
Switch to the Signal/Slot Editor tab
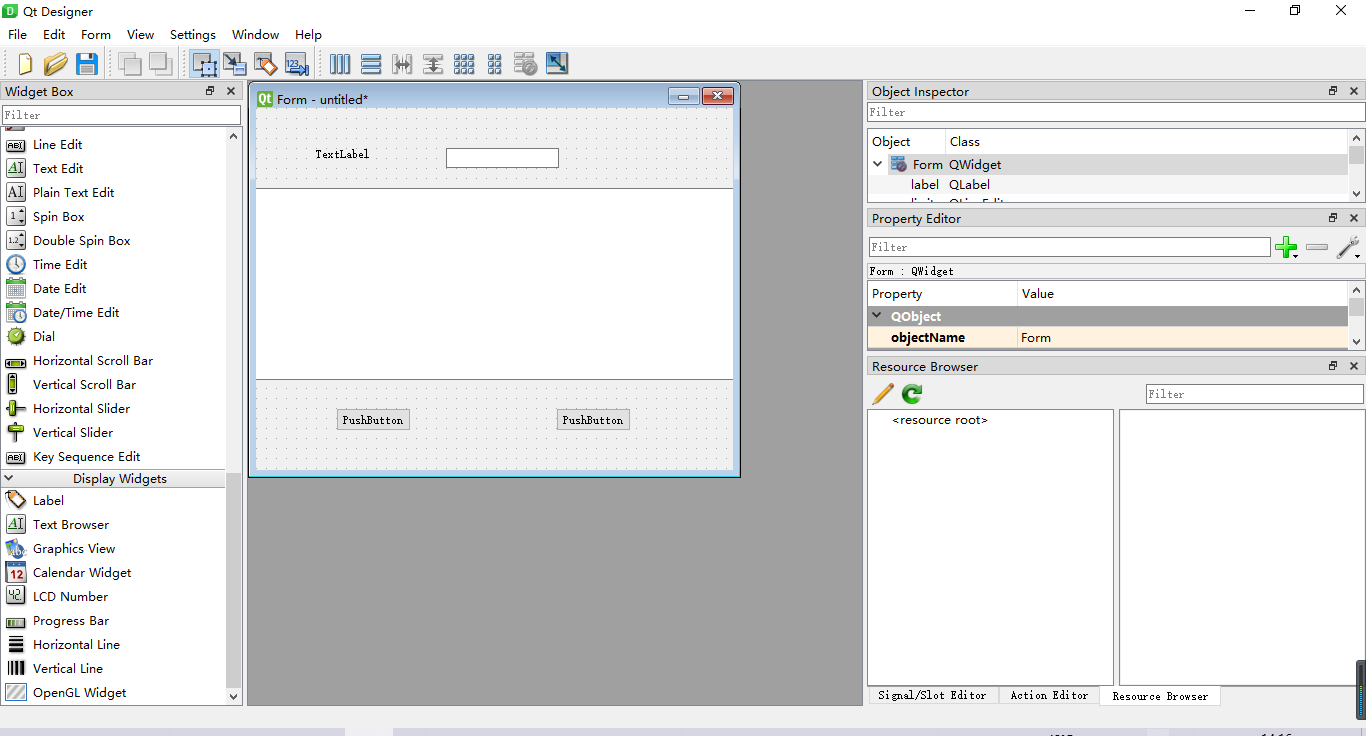(x=932, y=695)
